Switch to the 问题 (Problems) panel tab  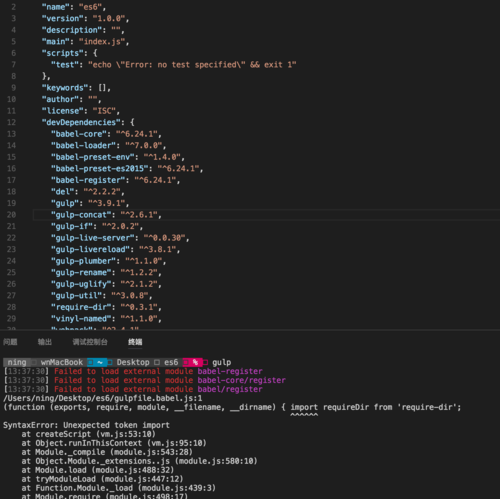click(10, 342)
